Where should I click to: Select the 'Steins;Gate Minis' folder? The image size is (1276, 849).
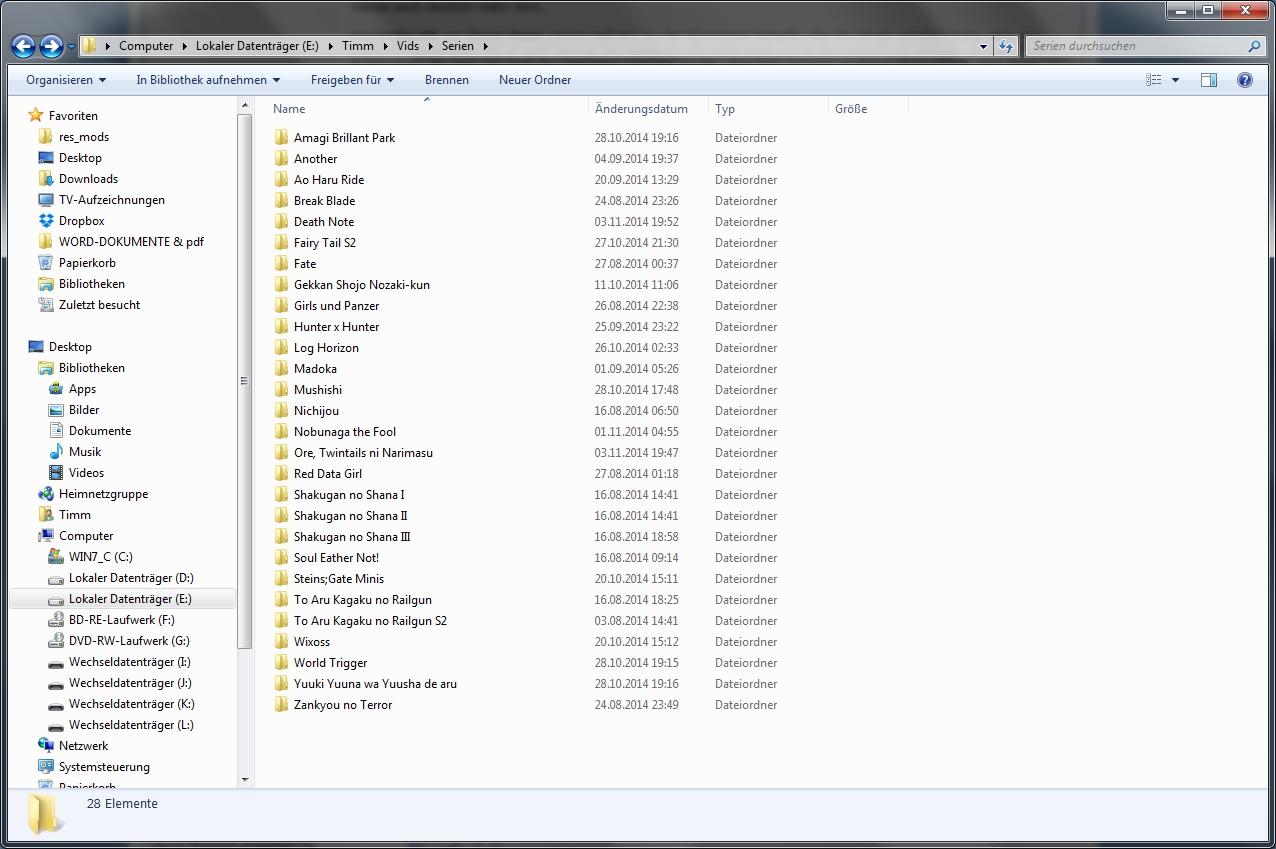[x=339, y=579]
